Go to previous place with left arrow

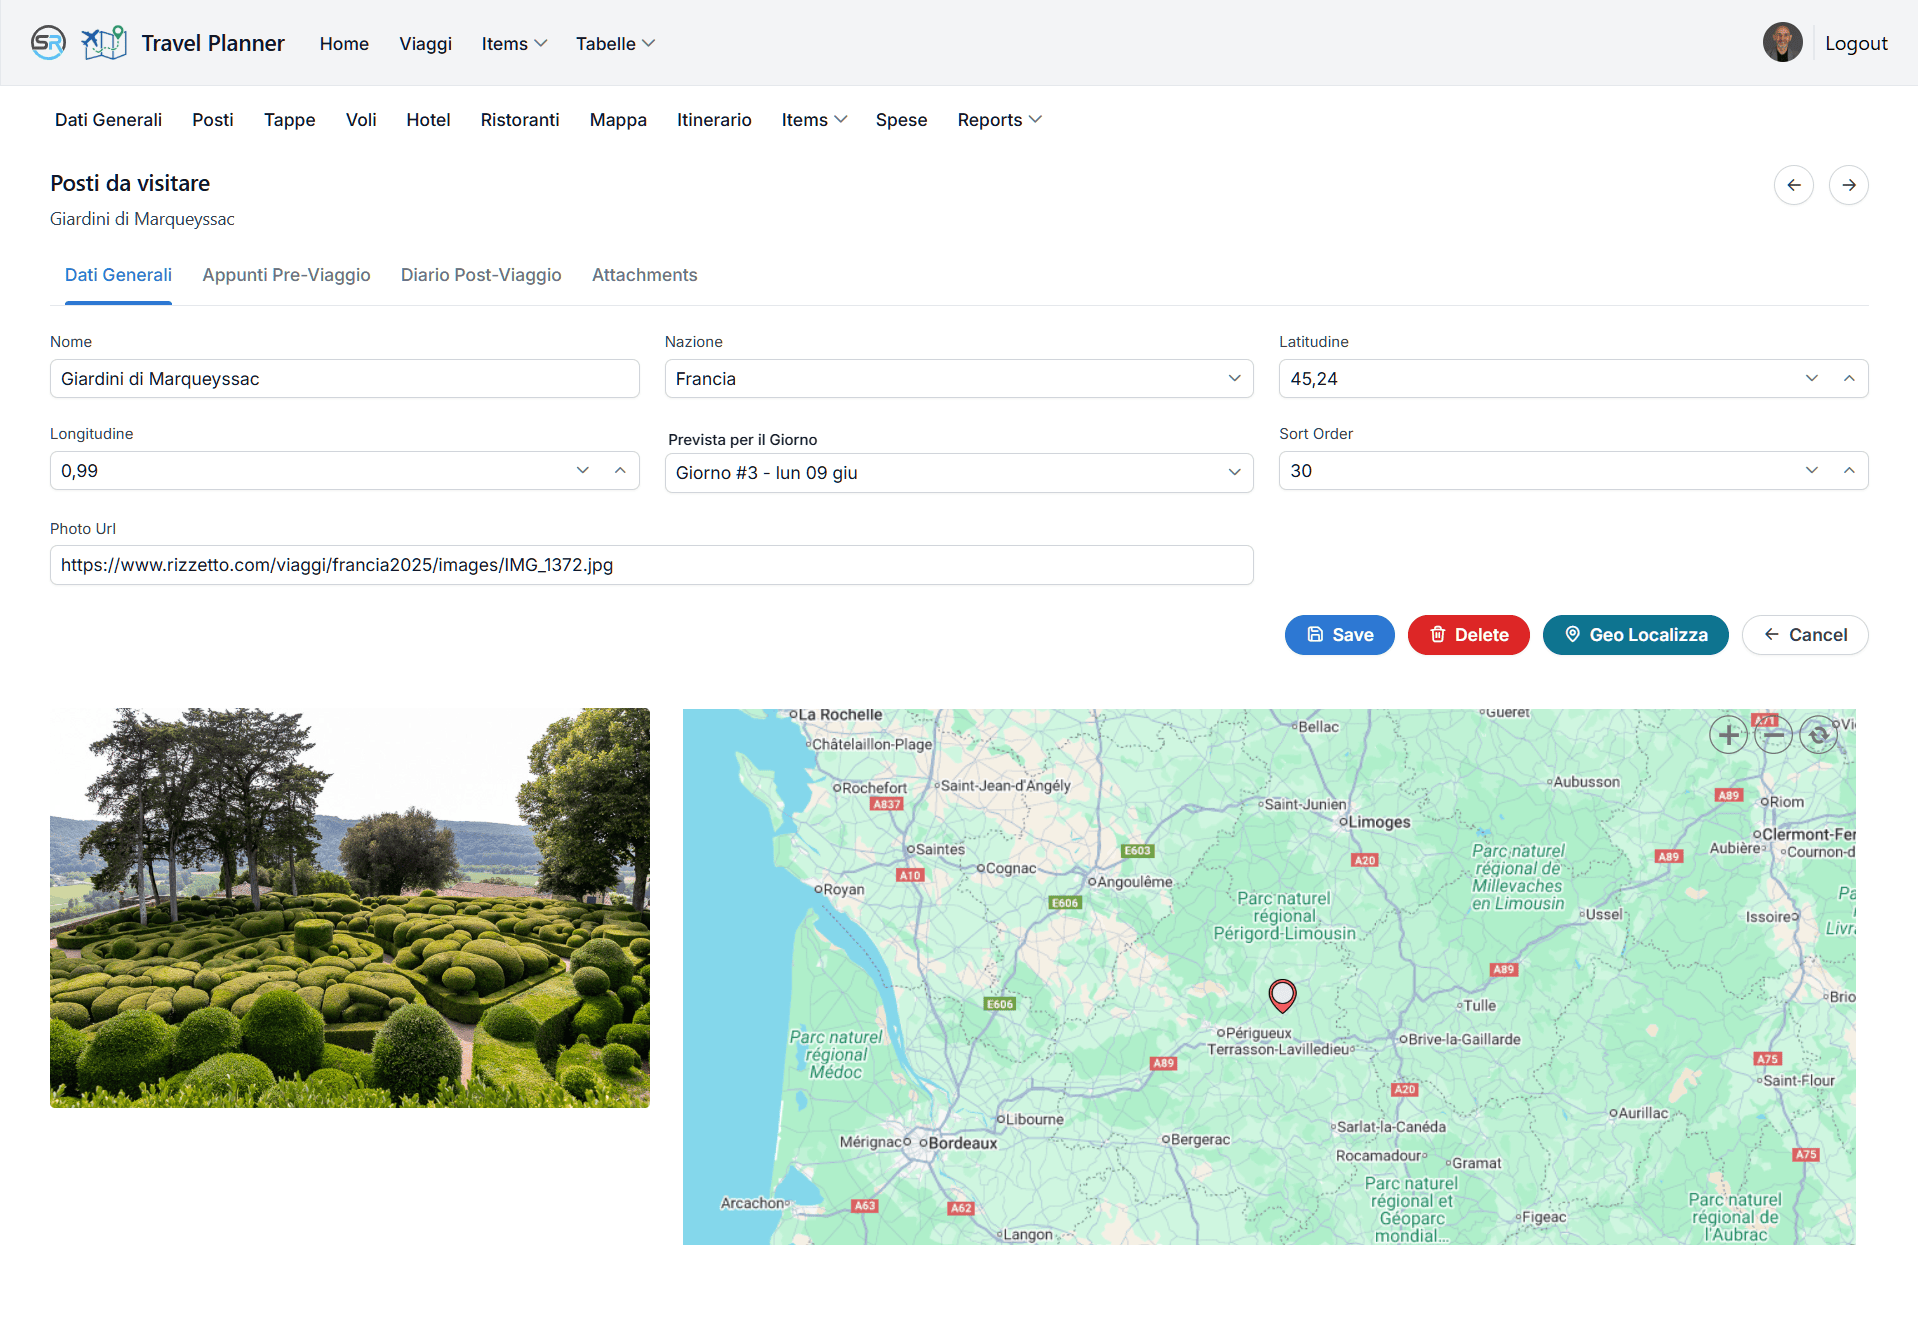click(1794, 185)
